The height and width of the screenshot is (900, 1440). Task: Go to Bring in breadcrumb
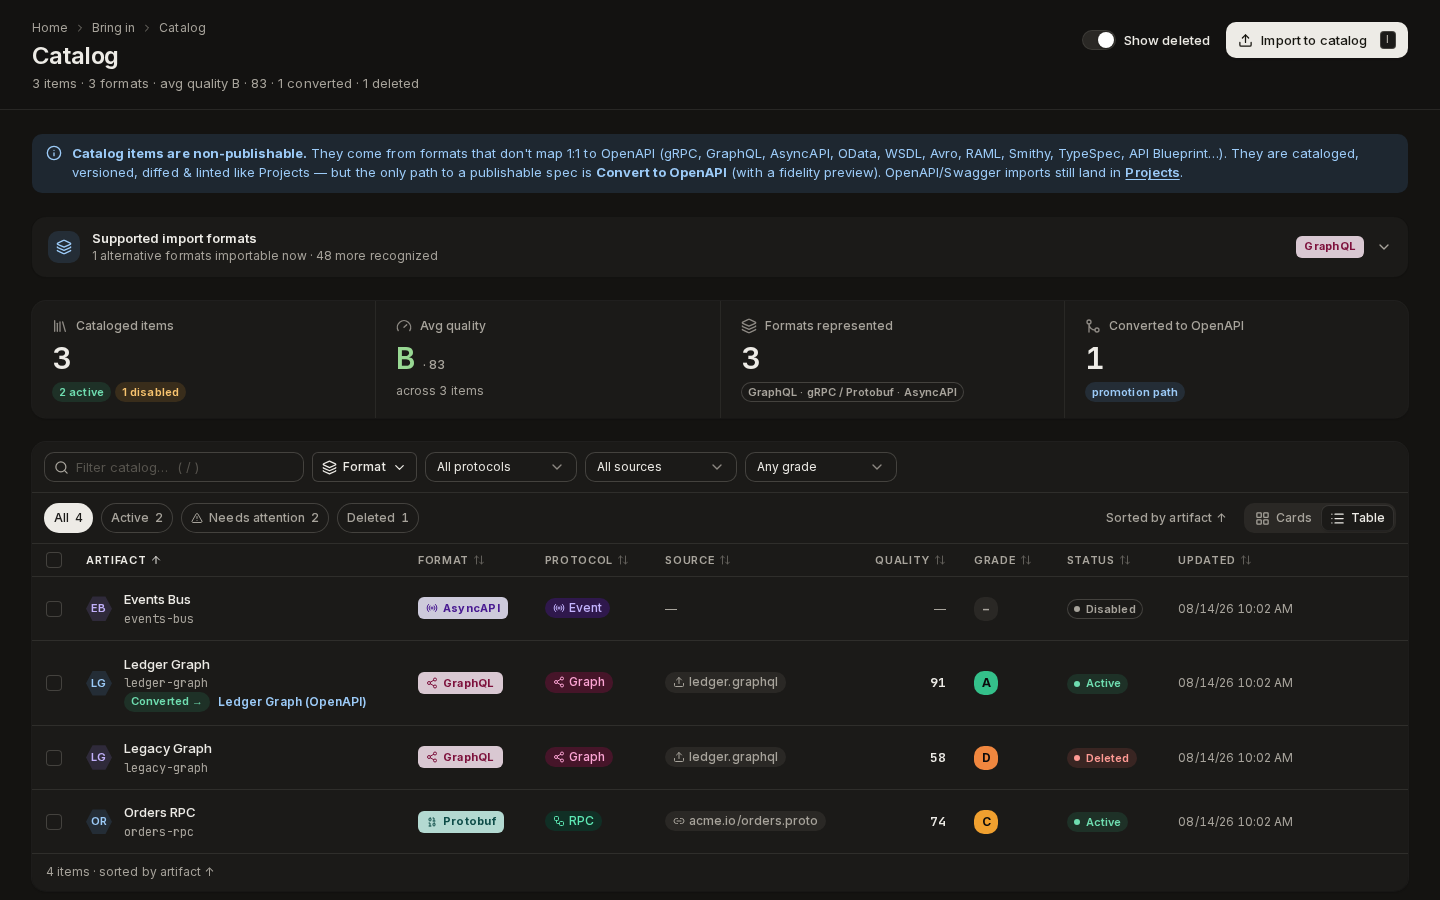pyautogui.click(x=113, y=28)
